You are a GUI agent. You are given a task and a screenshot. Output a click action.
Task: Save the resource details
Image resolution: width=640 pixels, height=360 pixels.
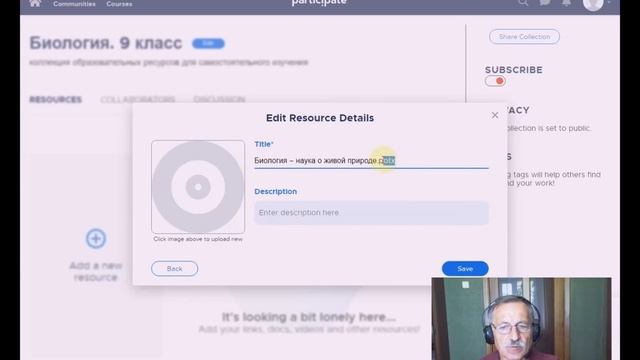[x=465, y=269]
